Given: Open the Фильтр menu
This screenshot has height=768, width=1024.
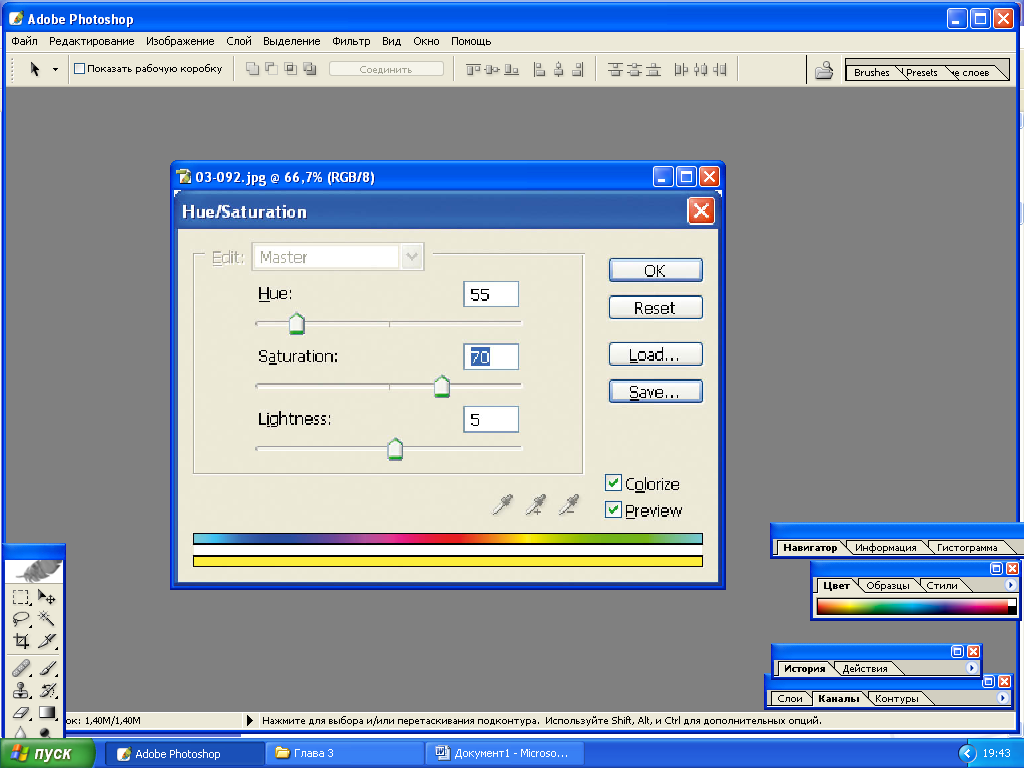Looking at the screenshot, I should [351, 41].
